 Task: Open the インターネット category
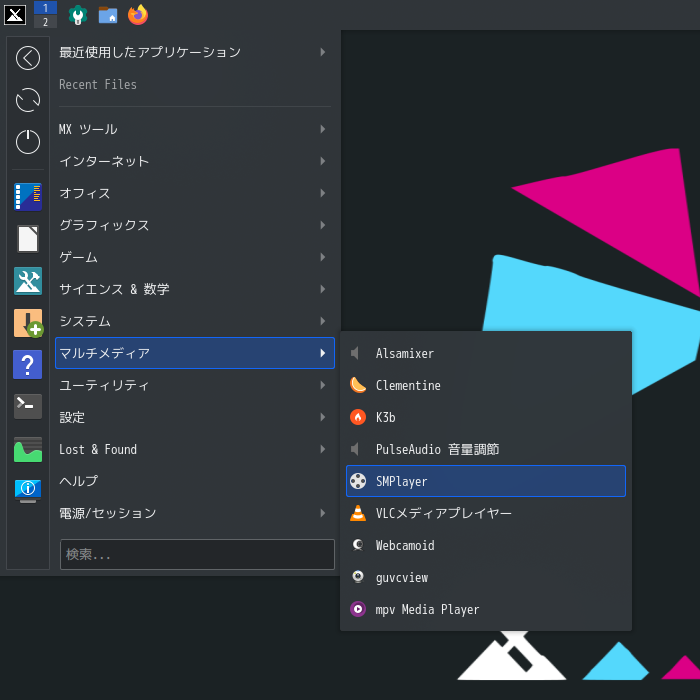point(195,161)
